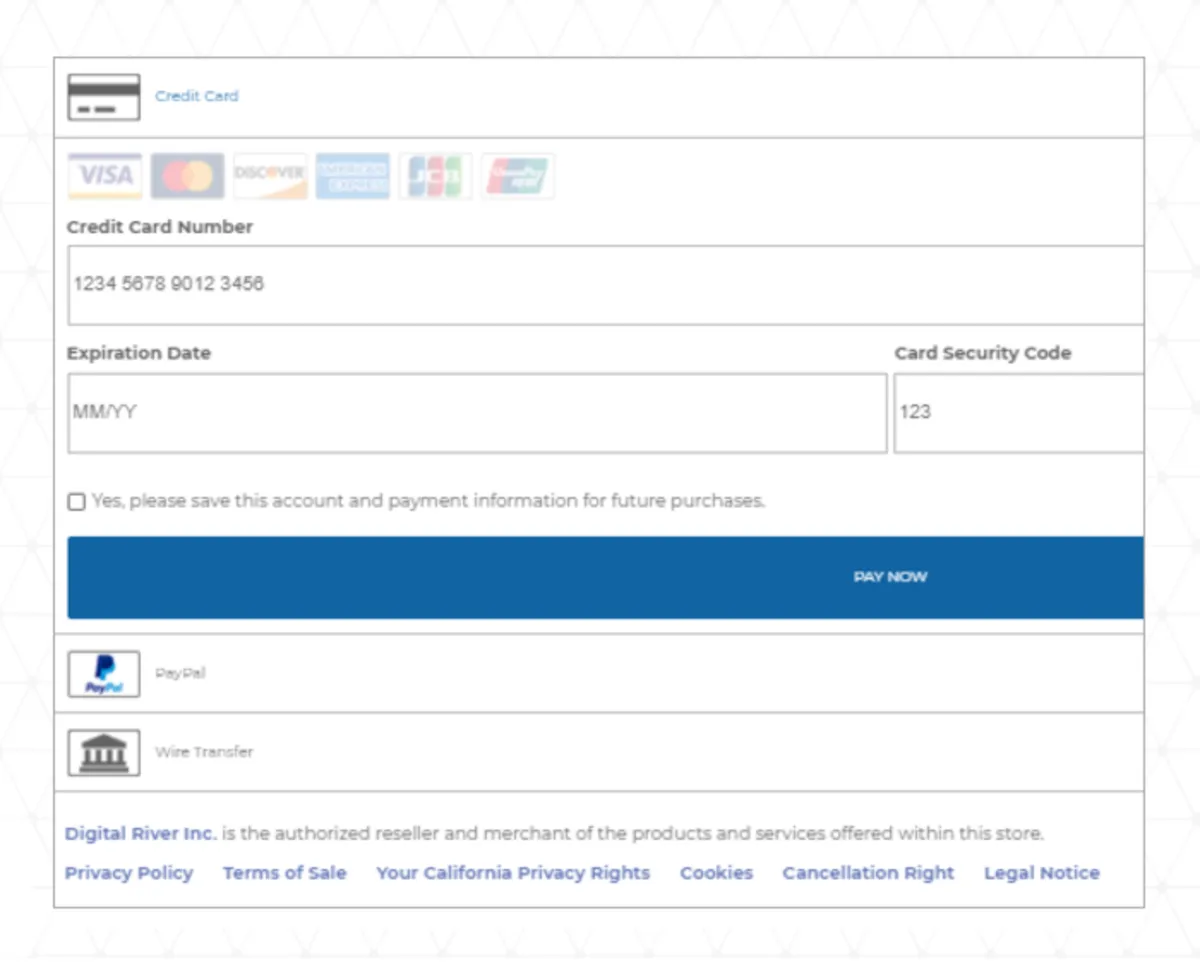Expand the PayPal payment option

(180, 674)
